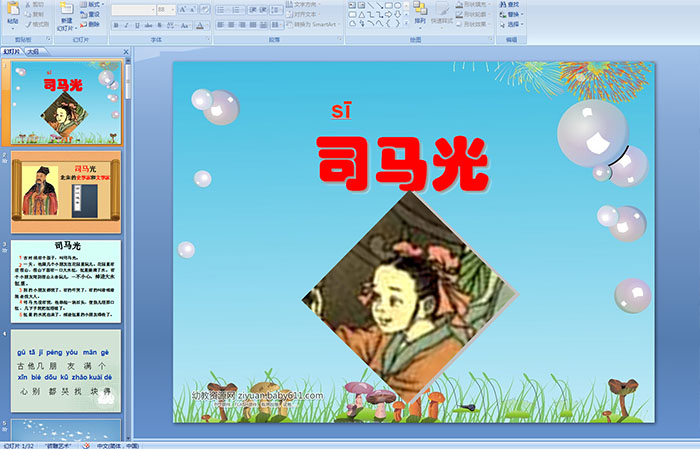Image resolution: width=700 pixels, height=449 pixels.
Task: Select the Isosceles Triangle shape
Action: click(x=362, y=15)
